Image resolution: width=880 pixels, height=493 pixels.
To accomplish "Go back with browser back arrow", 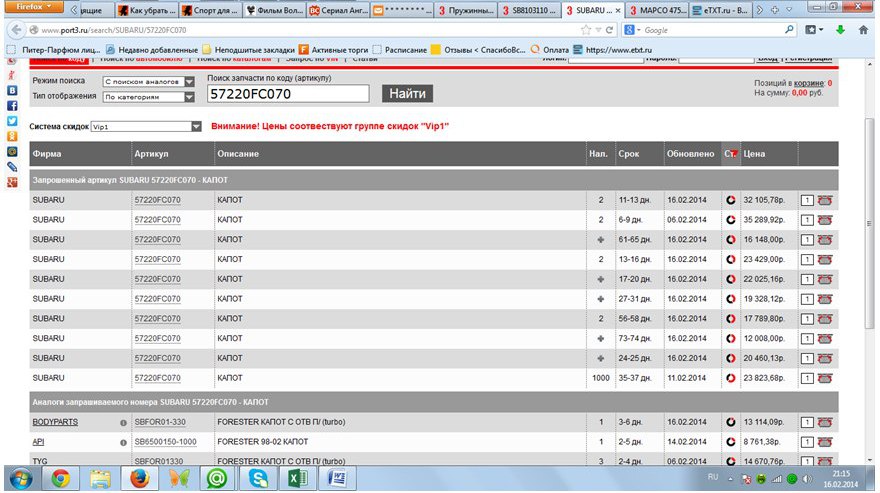I will tap(16, 30).
